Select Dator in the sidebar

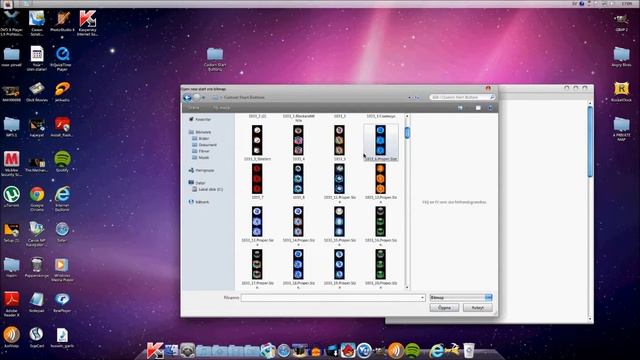pos(197,183)
